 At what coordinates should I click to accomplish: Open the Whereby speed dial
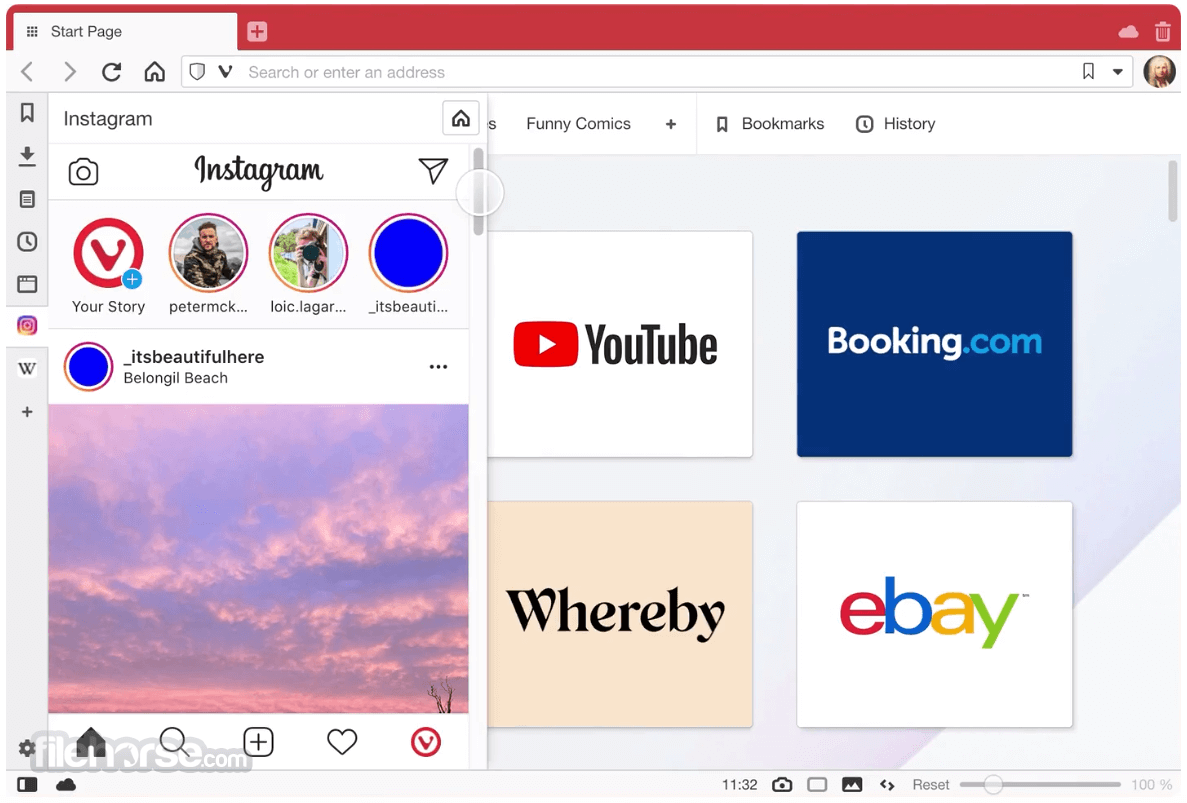pos(620,614)
